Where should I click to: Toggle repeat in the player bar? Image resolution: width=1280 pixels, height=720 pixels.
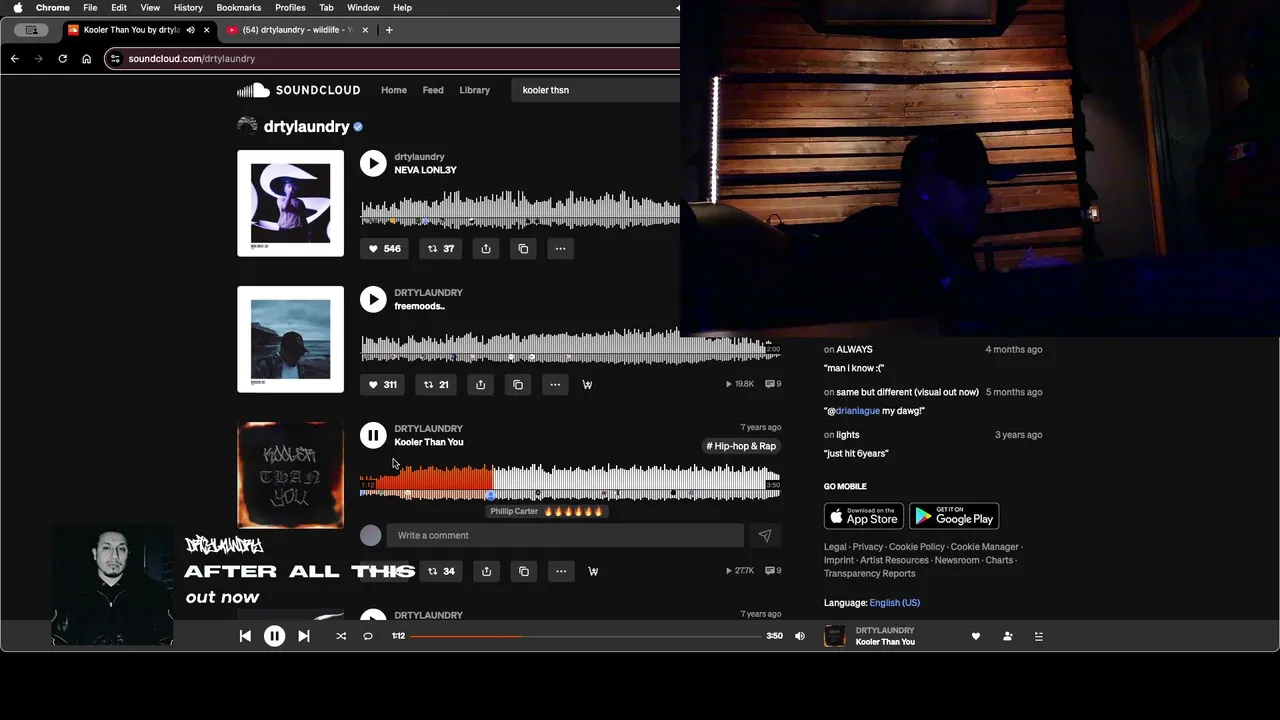coord(368,636)
